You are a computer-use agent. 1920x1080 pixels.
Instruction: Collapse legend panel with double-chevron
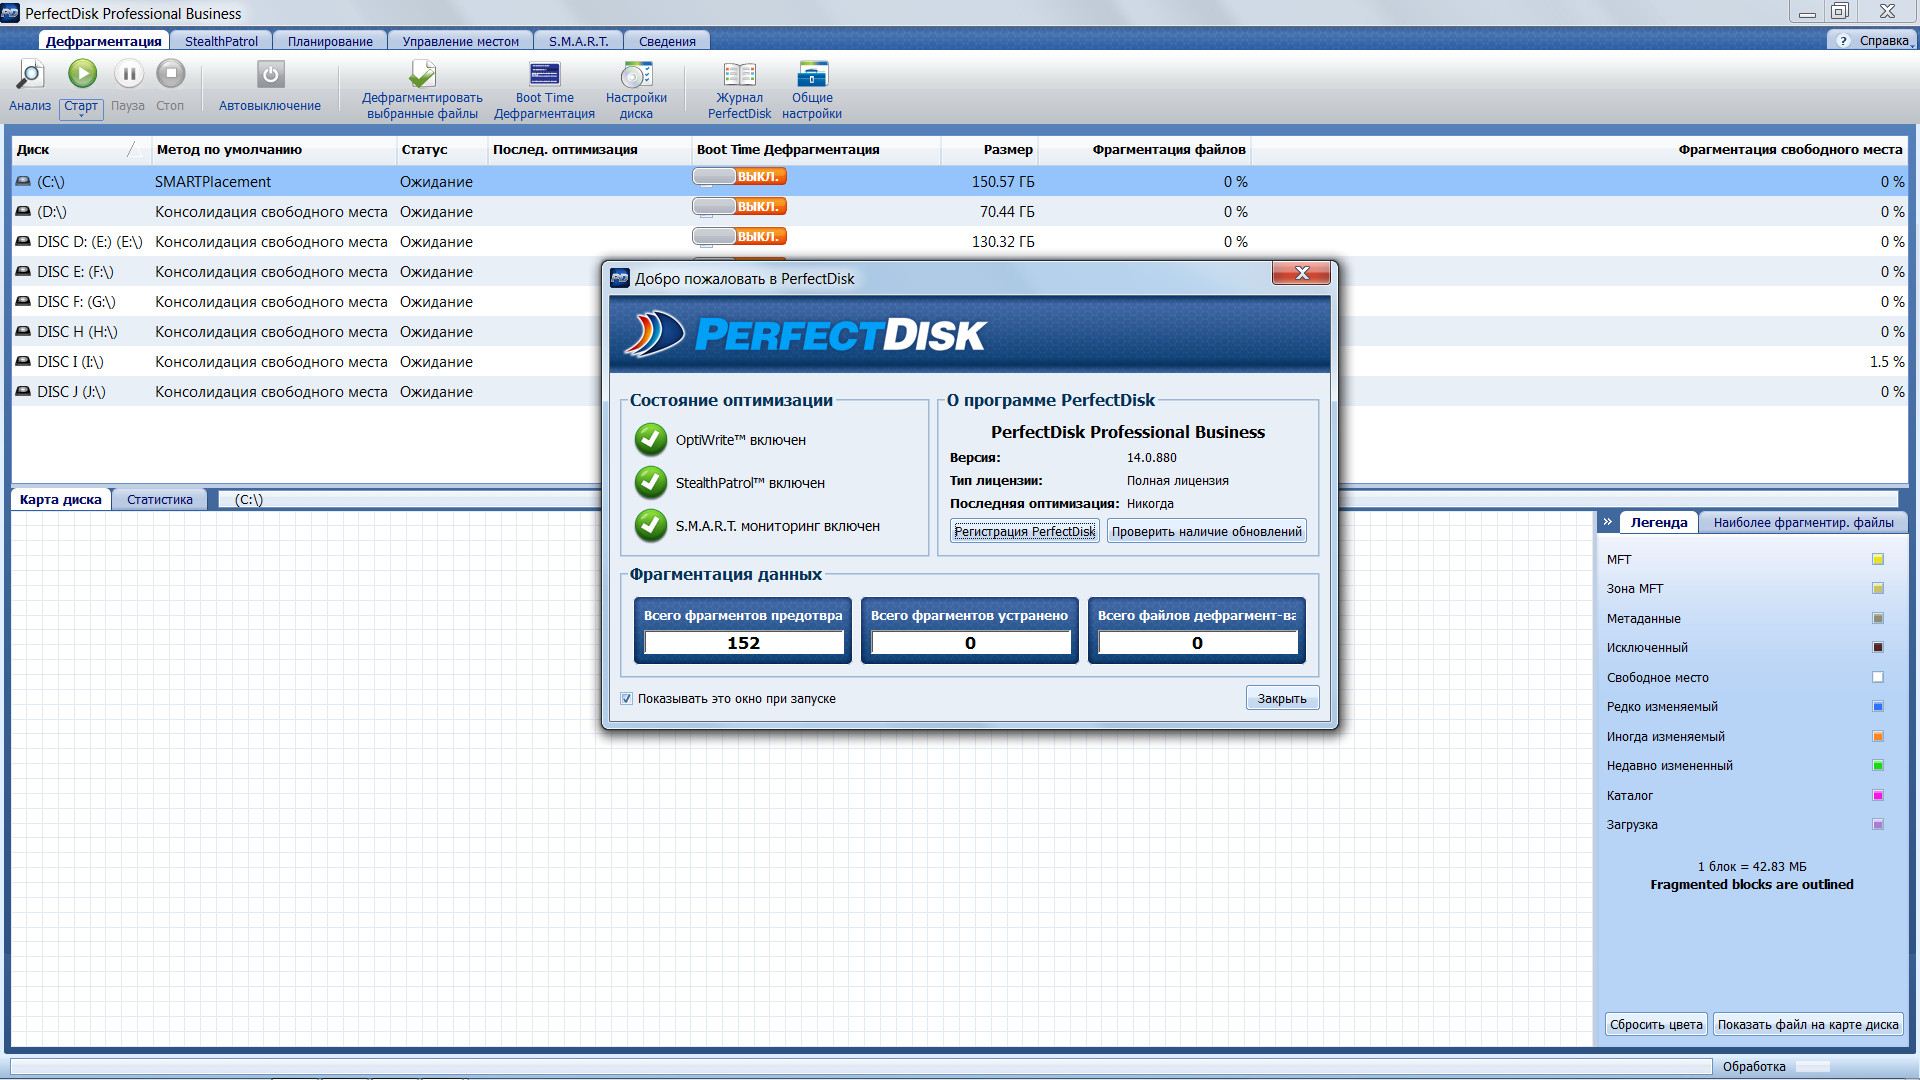pos(1607,522)
